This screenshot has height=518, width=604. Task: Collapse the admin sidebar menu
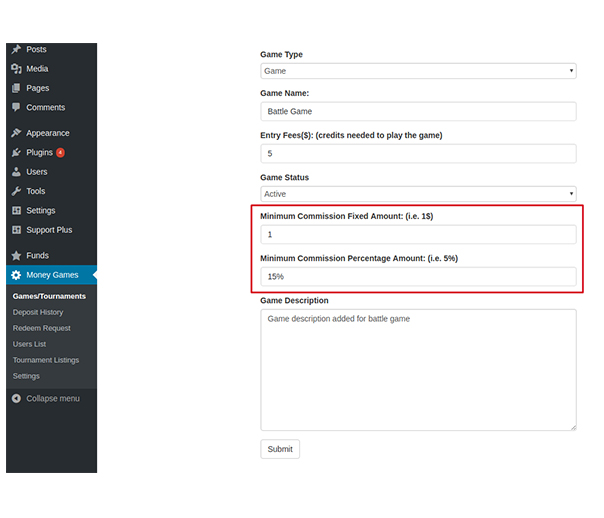52,398
